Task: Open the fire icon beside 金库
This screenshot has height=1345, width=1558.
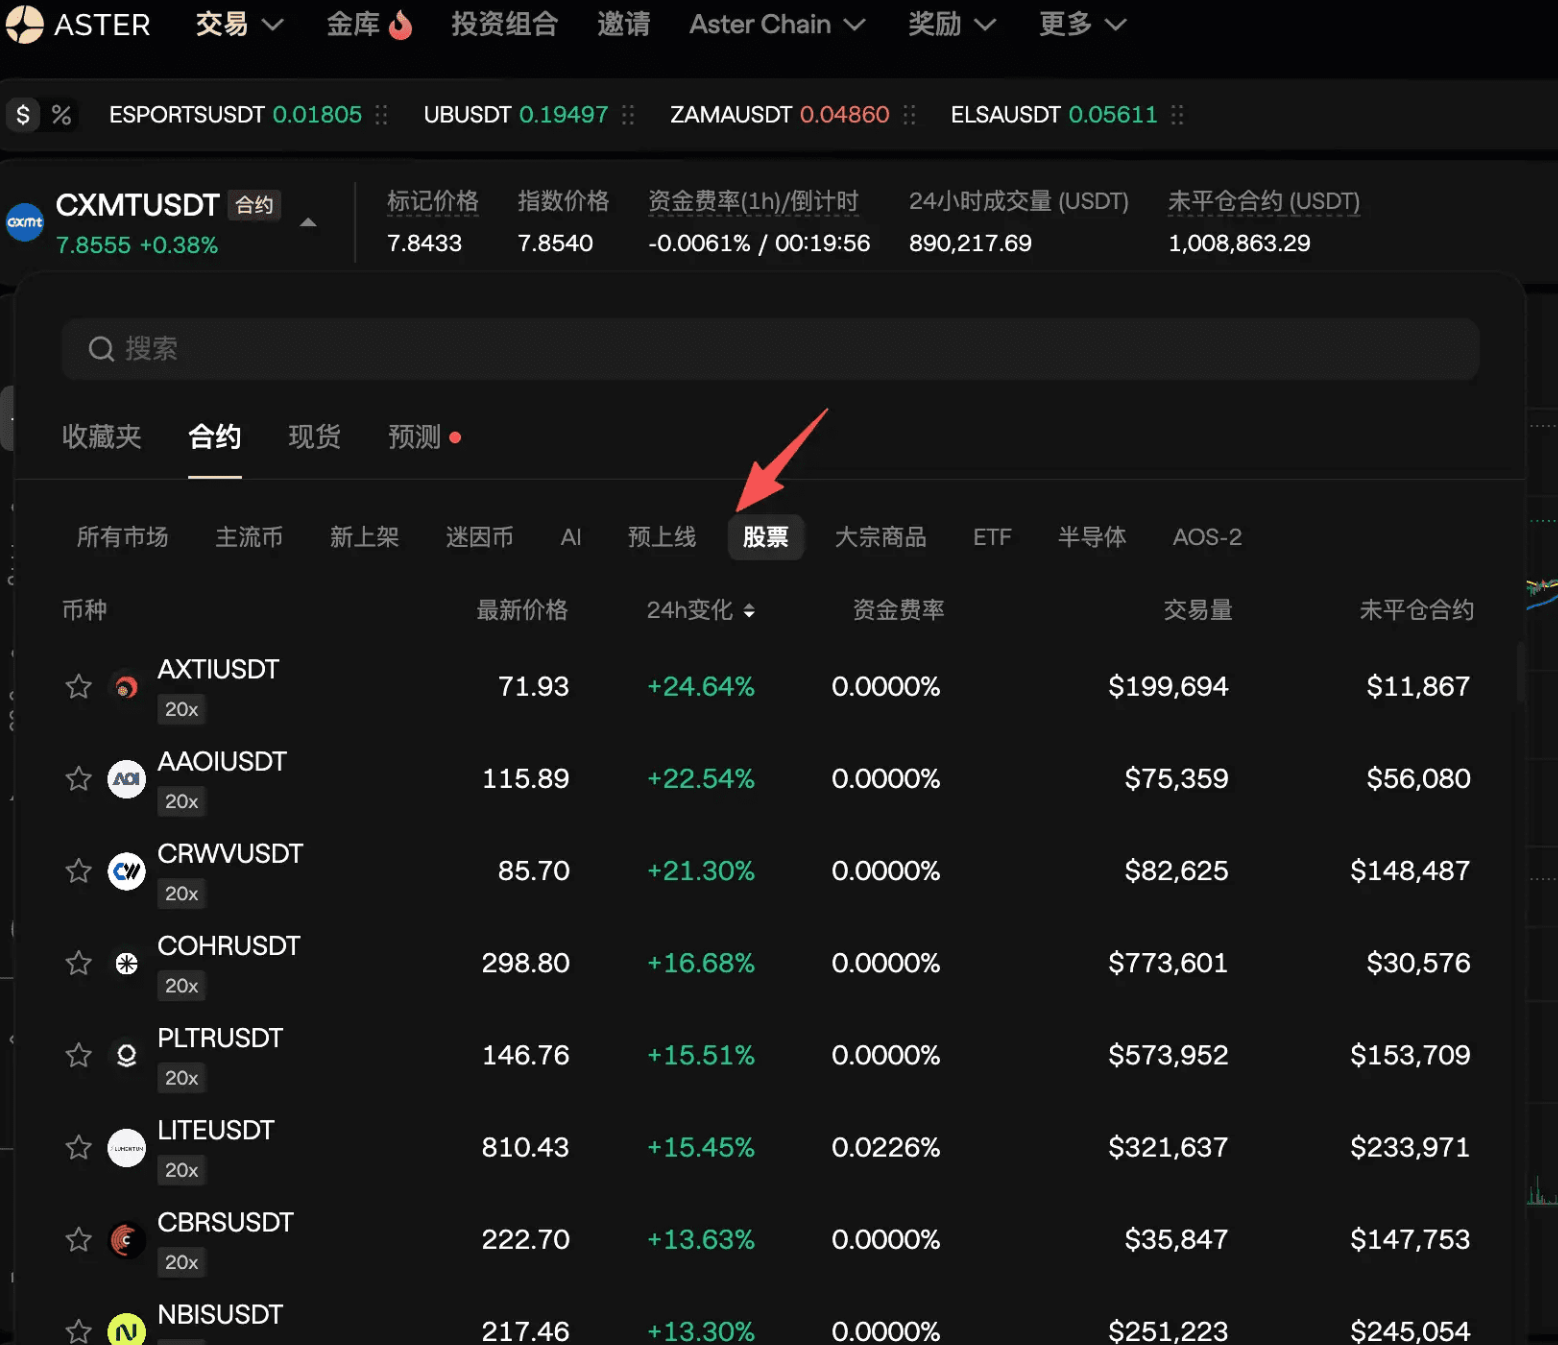Action: tap(401, 25)
